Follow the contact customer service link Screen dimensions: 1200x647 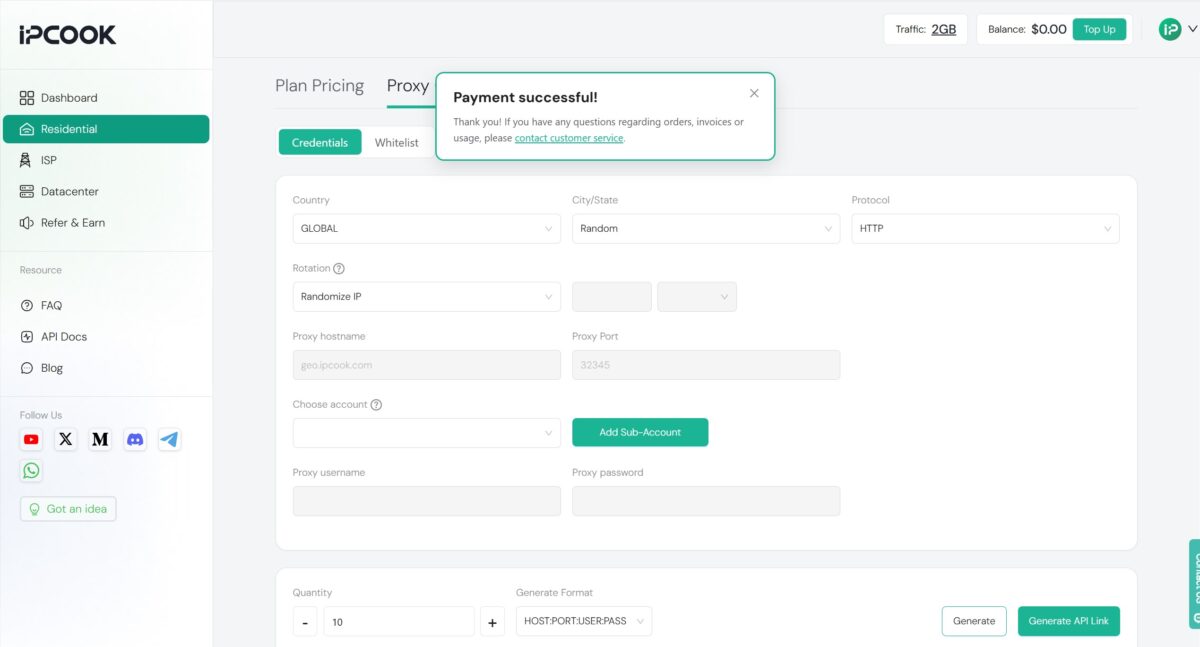pyautogui.click(x=569, y=138)
